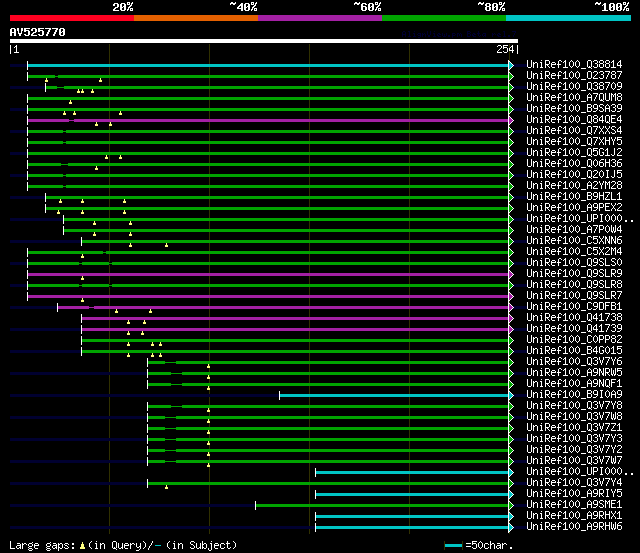This screenshot has width=640, height=553.
Task: Click the cyan 50char scale bar icon
Action: [x=453, y=545]
